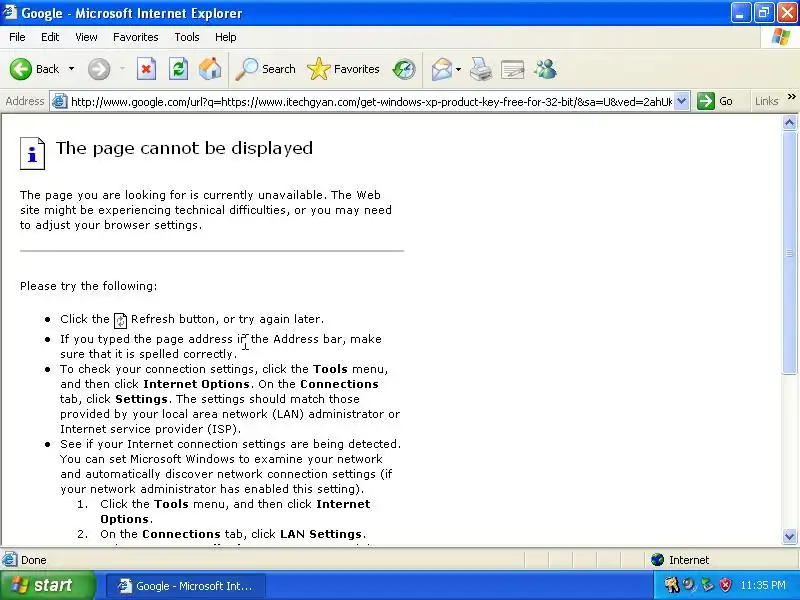Image resolution: width=800 pixels, height=600 pixels.
Task: Expand the Address bar dropdown list
Action: pyautogui.click(x=682, y=101)
